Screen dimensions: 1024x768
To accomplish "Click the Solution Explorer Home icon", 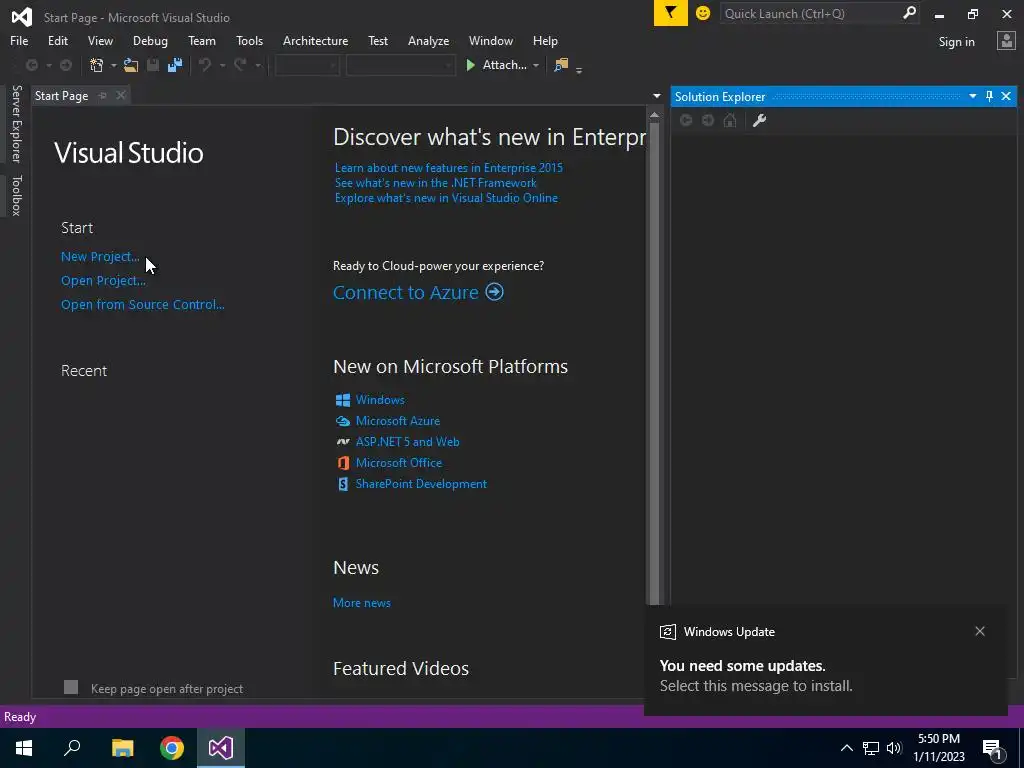I will click(x=730, y=120).
